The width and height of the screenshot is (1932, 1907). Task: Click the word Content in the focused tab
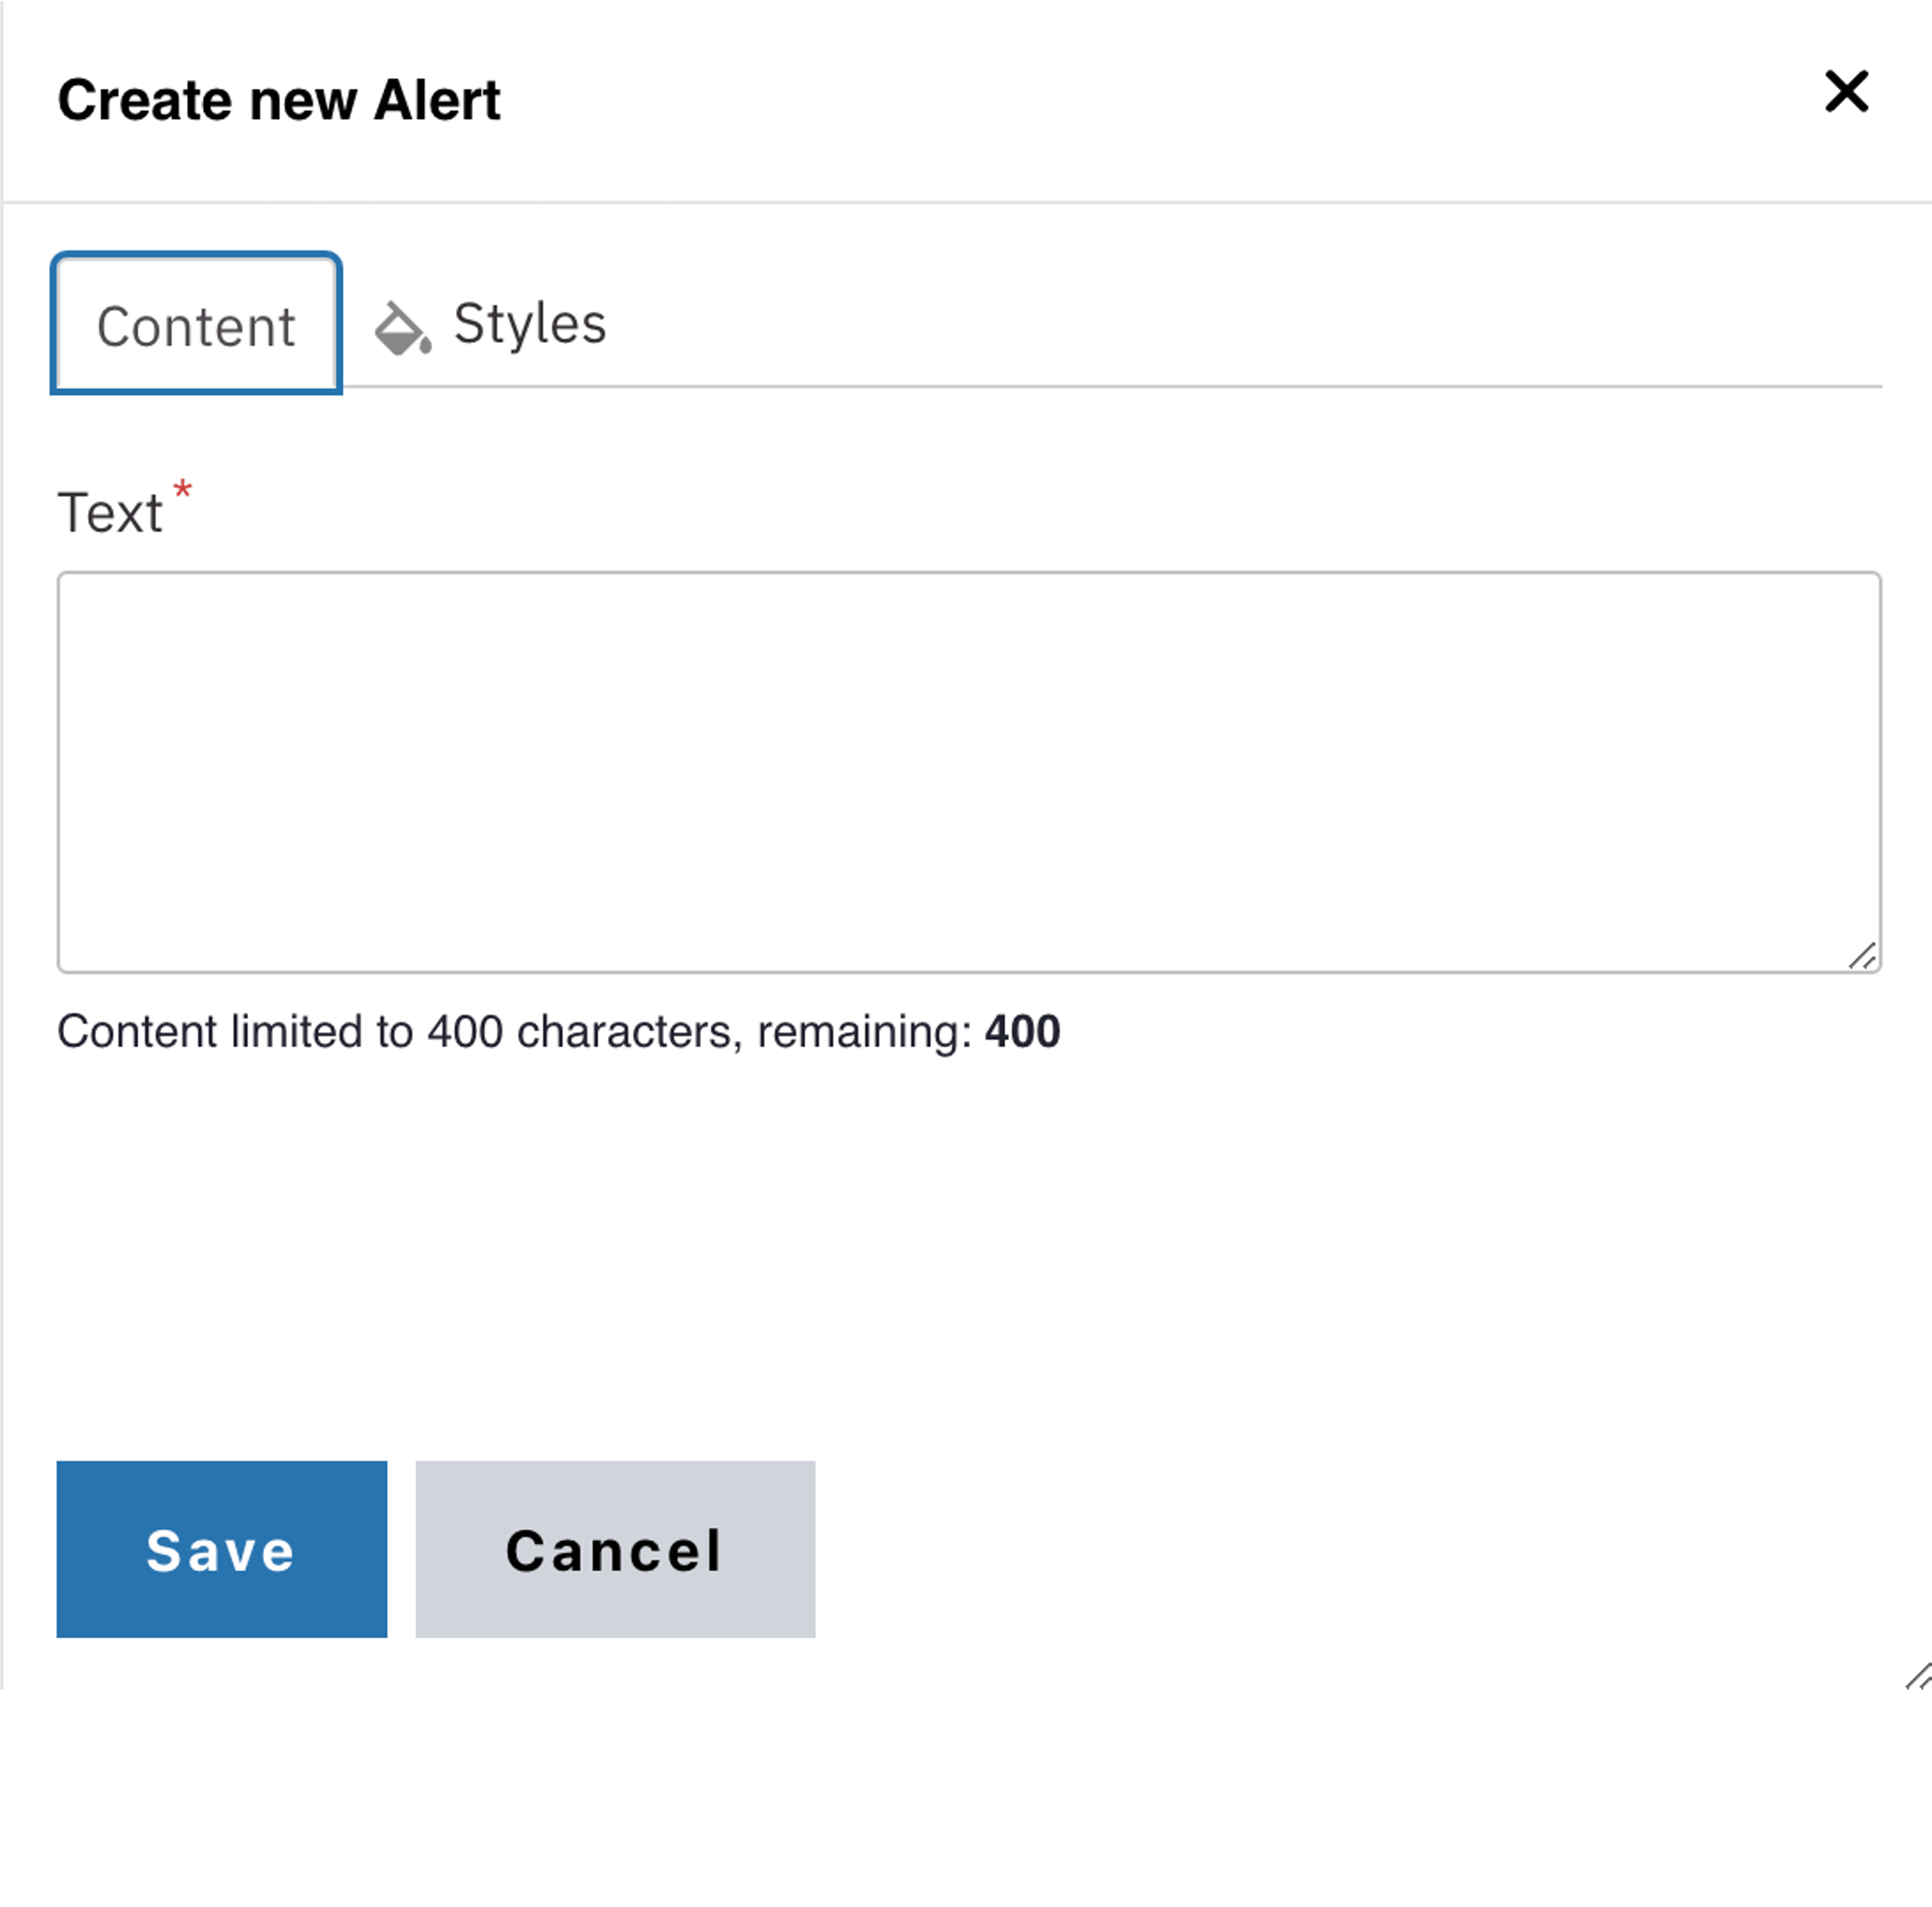point(196,327)
